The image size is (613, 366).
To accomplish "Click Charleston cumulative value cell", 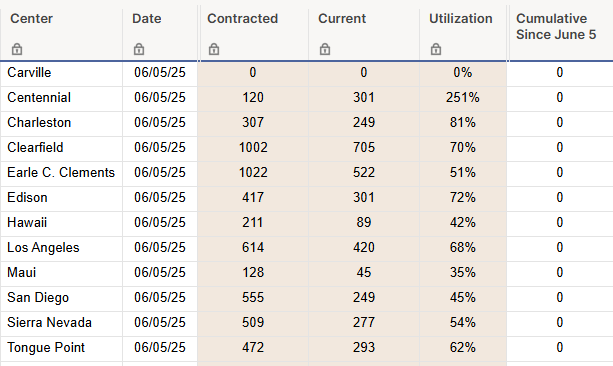I will coord(560,122).
